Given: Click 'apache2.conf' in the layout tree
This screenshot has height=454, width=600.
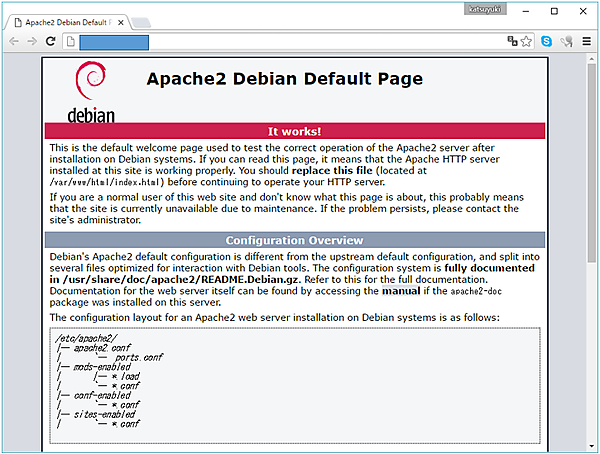Looking at the screenshot, I should point(102,348).
